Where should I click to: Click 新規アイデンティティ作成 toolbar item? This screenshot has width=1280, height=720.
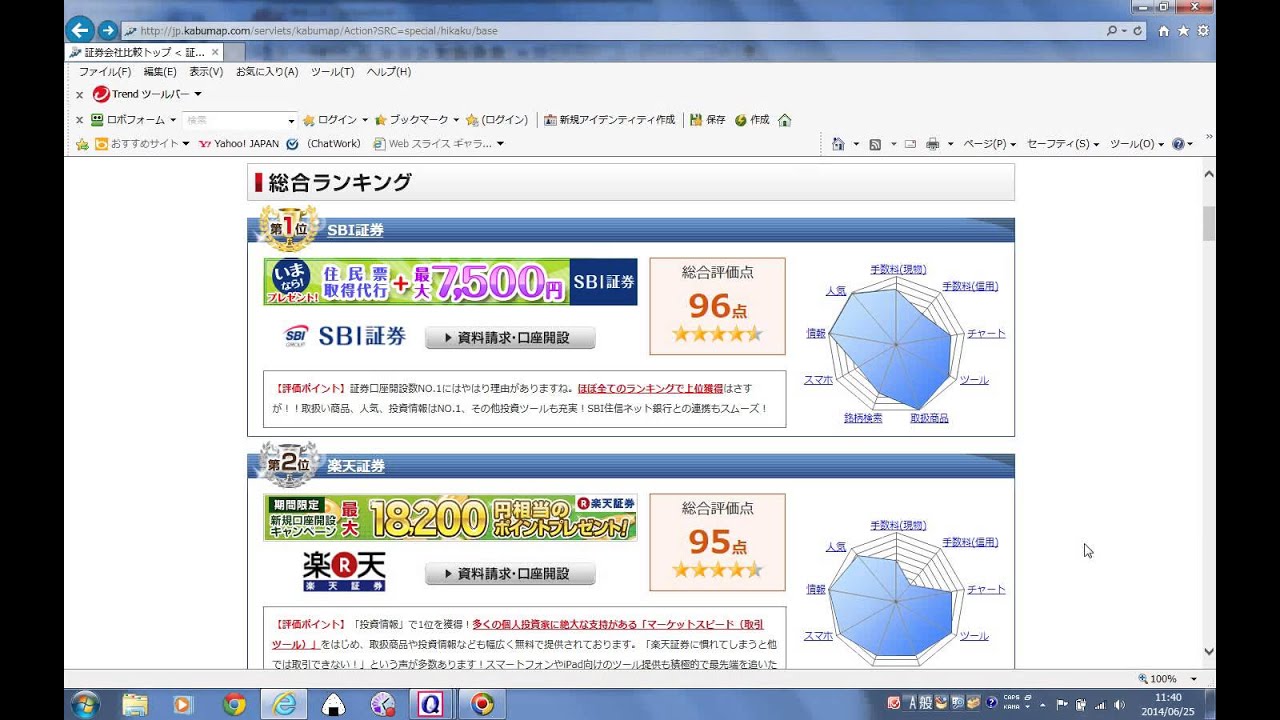pyautogui.click(x=609, y=119)
